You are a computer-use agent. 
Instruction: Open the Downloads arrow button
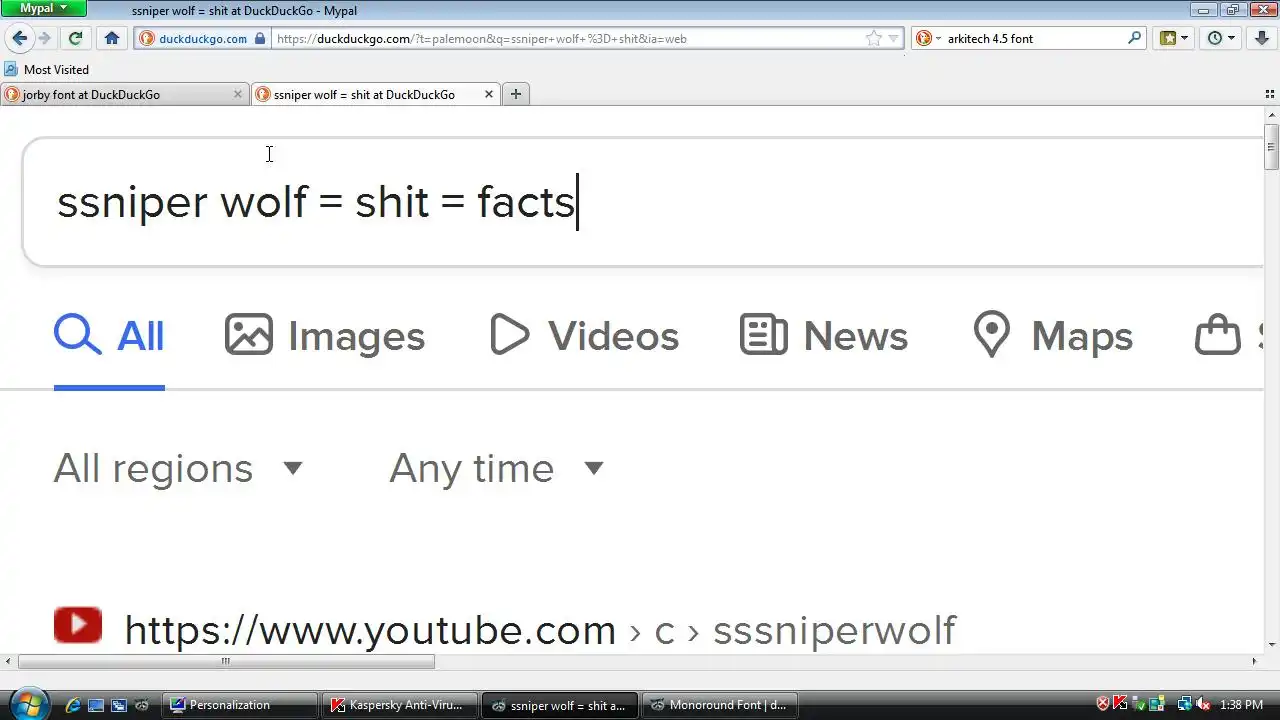1261,38
